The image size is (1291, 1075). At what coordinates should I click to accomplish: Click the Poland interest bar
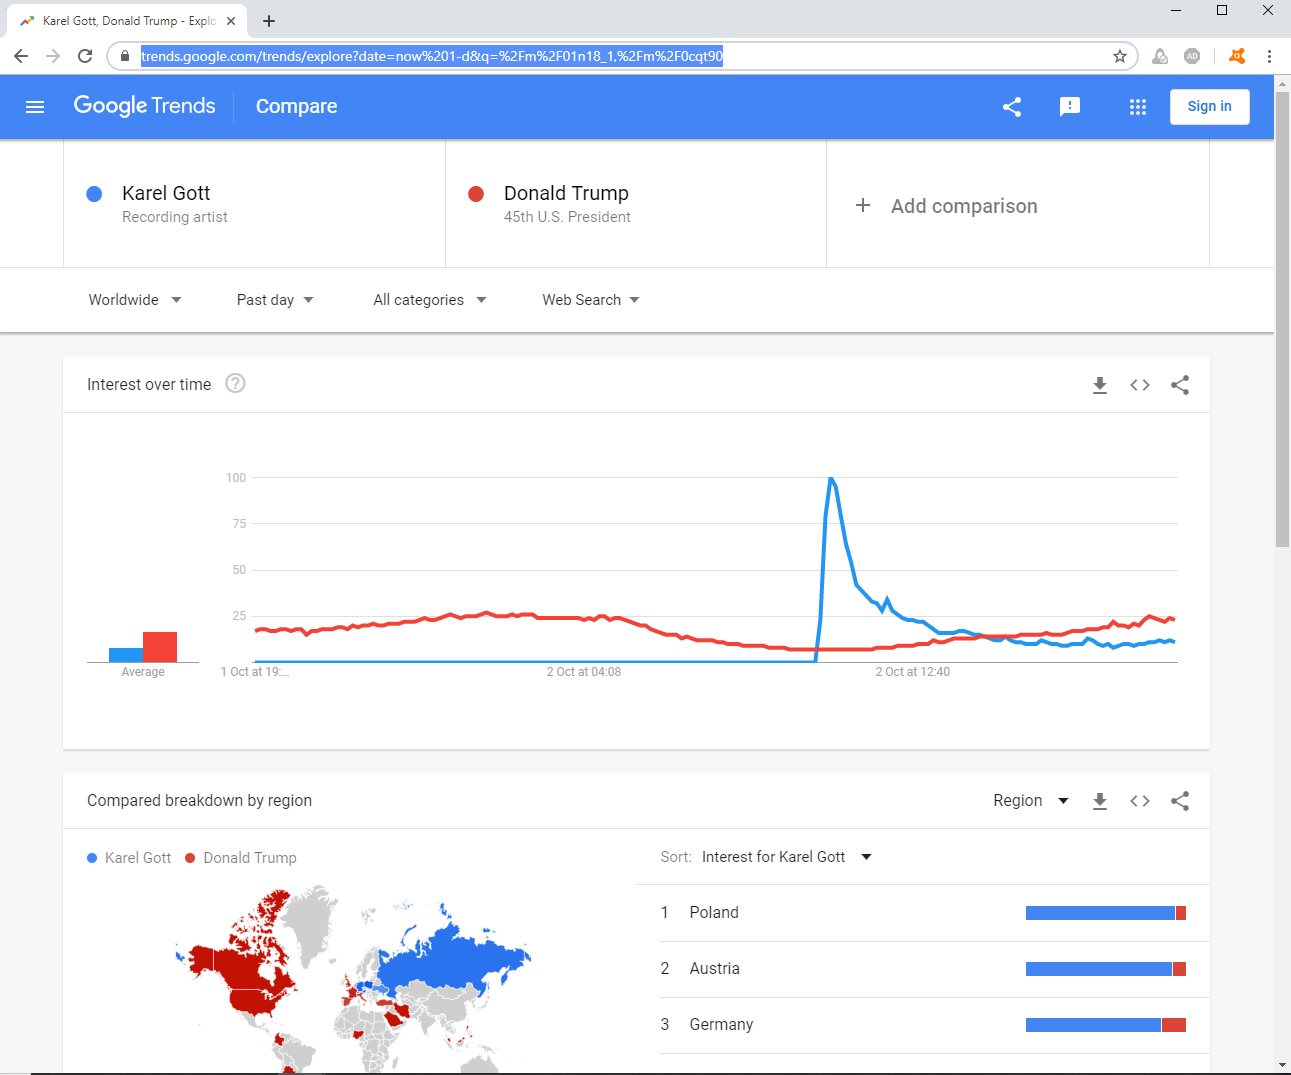[1106, 913]
